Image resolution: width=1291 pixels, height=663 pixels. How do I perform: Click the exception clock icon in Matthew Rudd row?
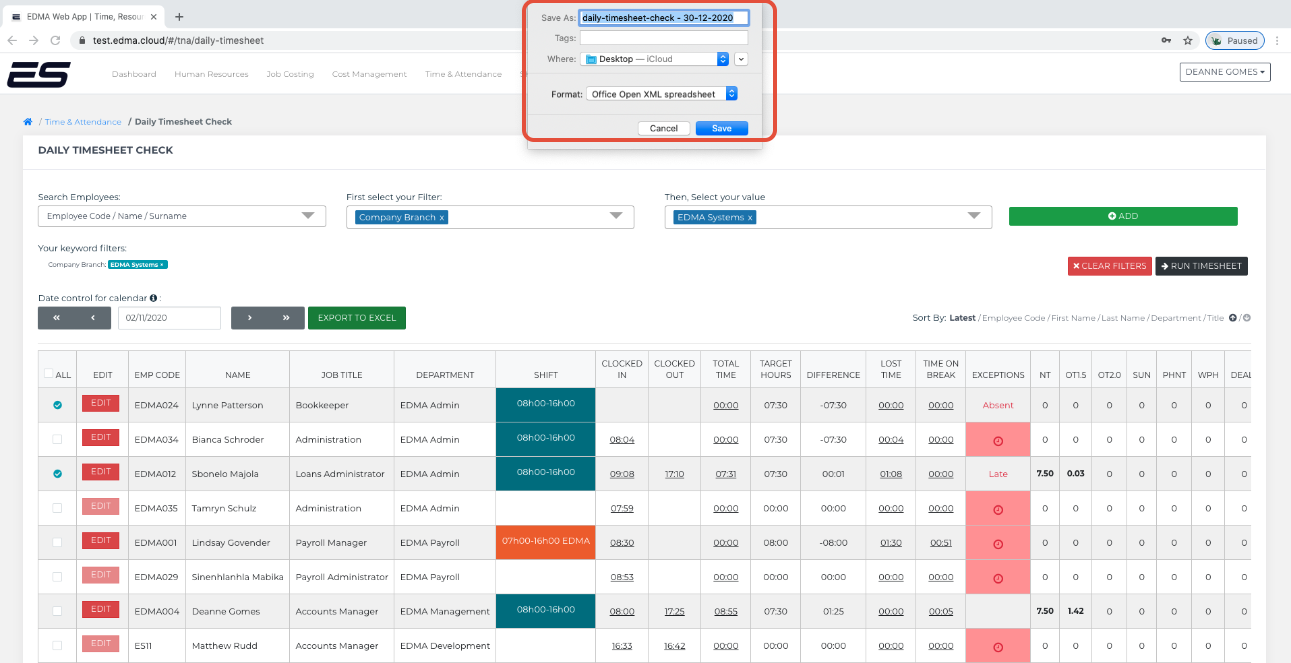997,647
